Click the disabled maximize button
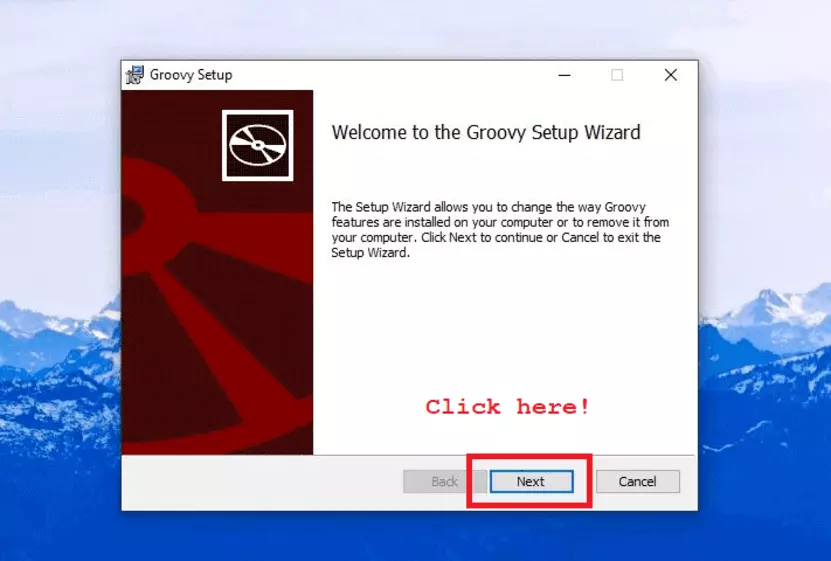Viewport: 831px width, 561px height. (617, 75)
